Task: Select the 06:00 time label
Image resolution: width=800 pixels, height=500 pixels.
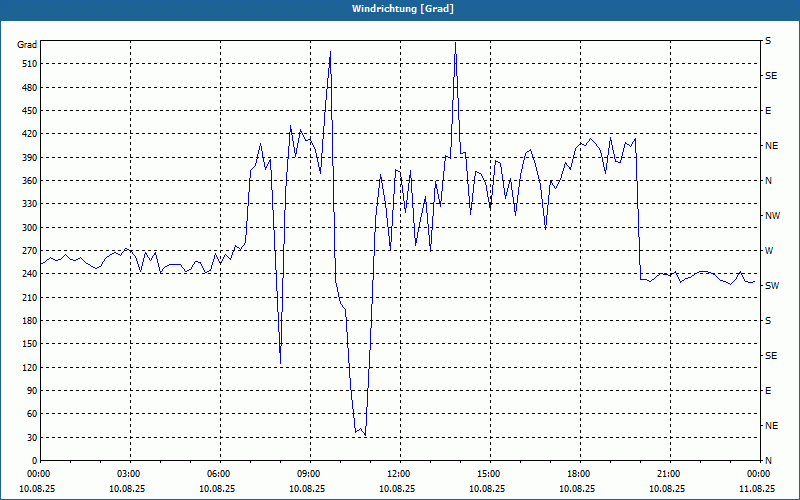Action: [x=217, y=473]
